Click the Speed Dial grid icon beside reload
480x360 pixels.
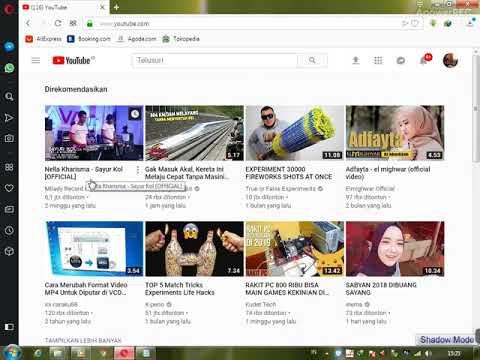[73, 23]
